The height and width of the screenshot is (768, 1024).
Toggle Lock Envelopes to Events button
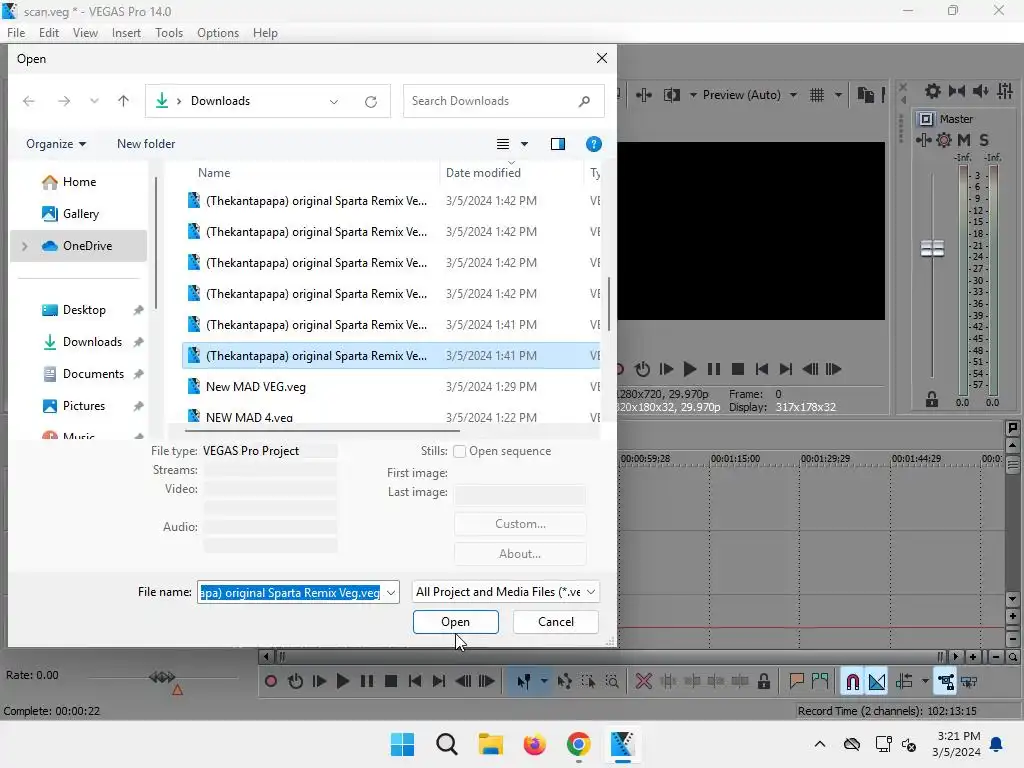coord(946,682)
